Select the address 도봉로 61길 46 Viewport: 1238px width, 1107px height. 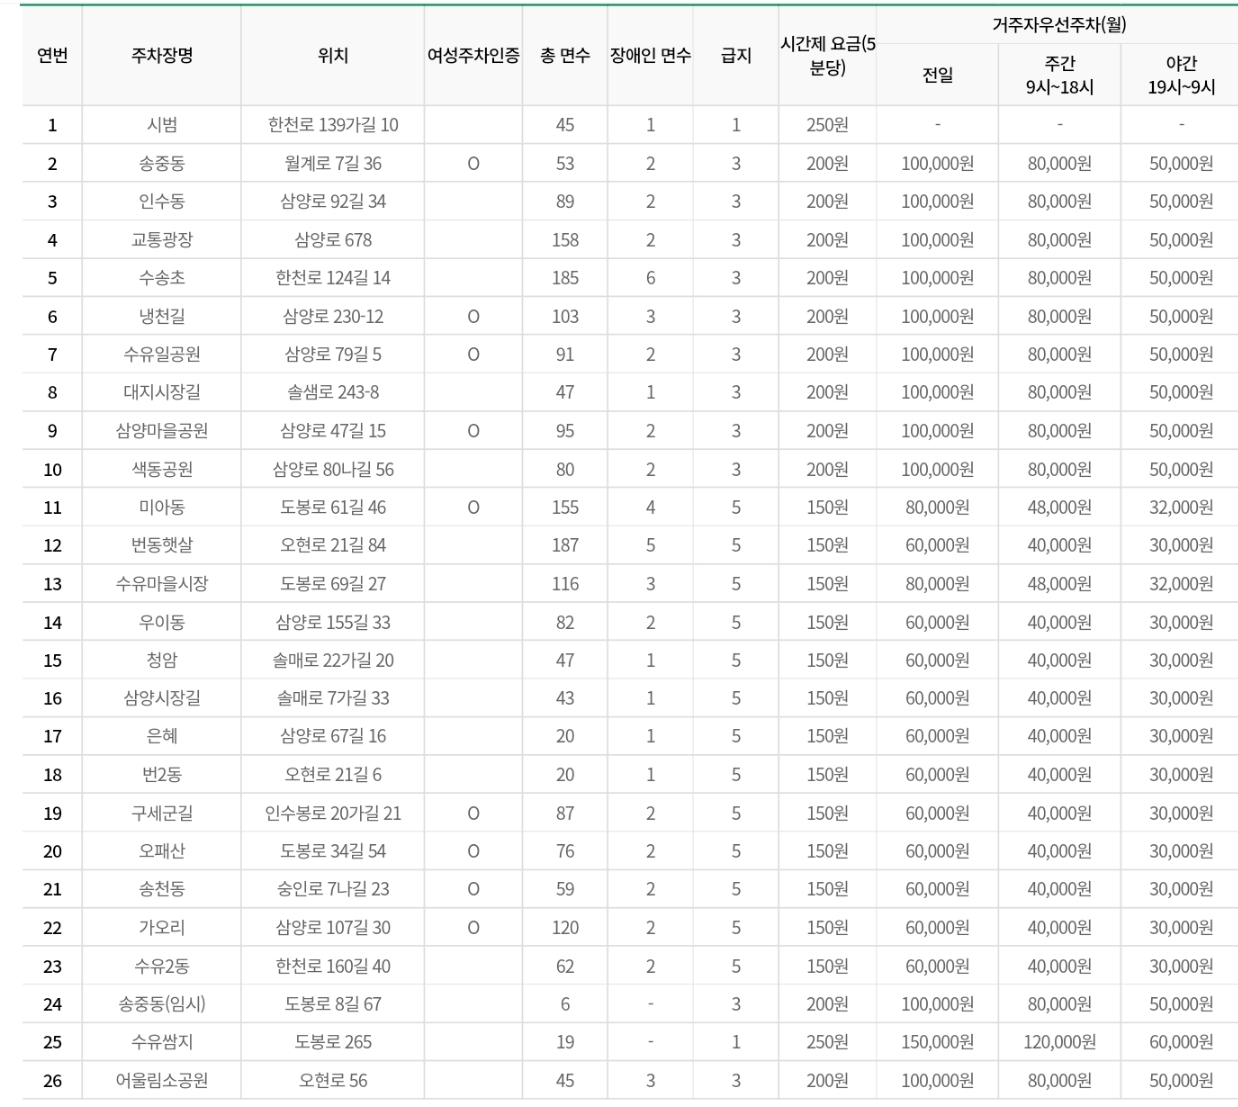[x=332, y=507]
